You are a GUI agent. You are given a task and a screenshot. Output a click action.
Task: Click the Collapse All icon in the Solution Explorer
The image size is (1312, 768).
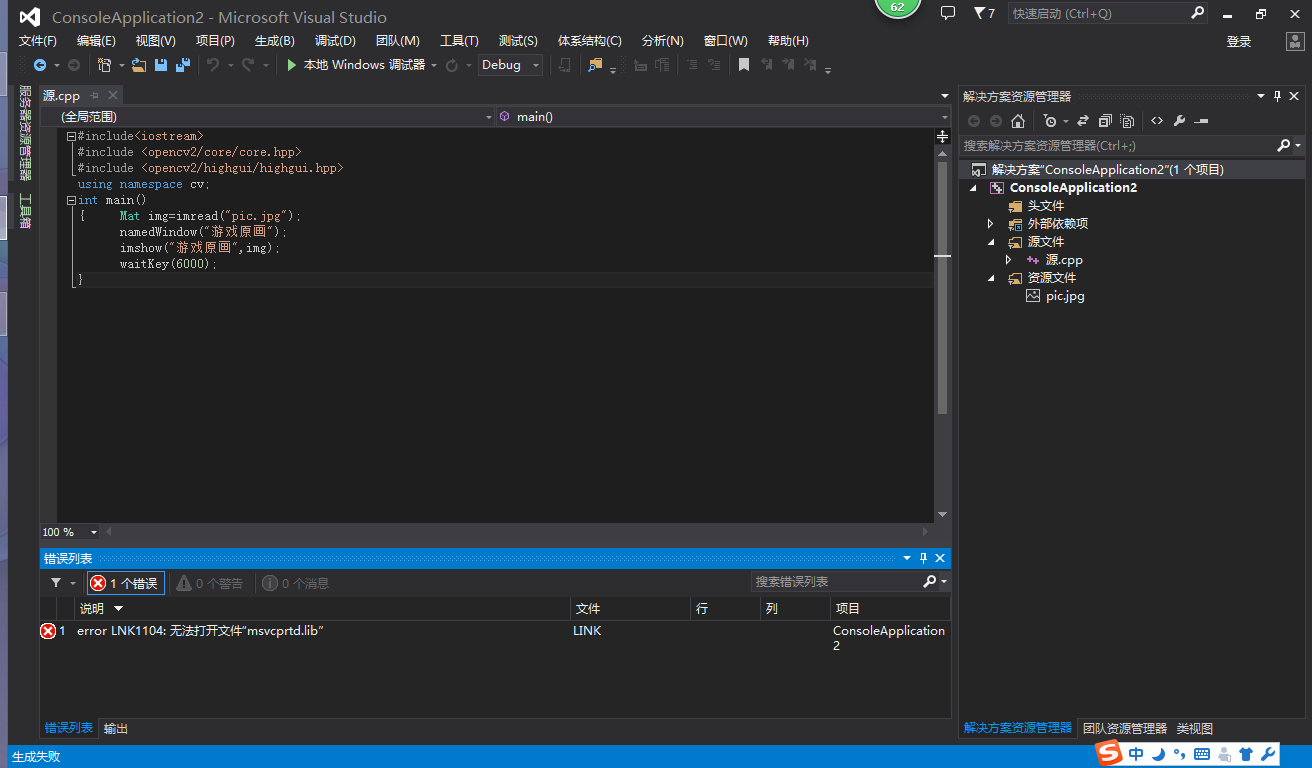(x=1105, y=121)
